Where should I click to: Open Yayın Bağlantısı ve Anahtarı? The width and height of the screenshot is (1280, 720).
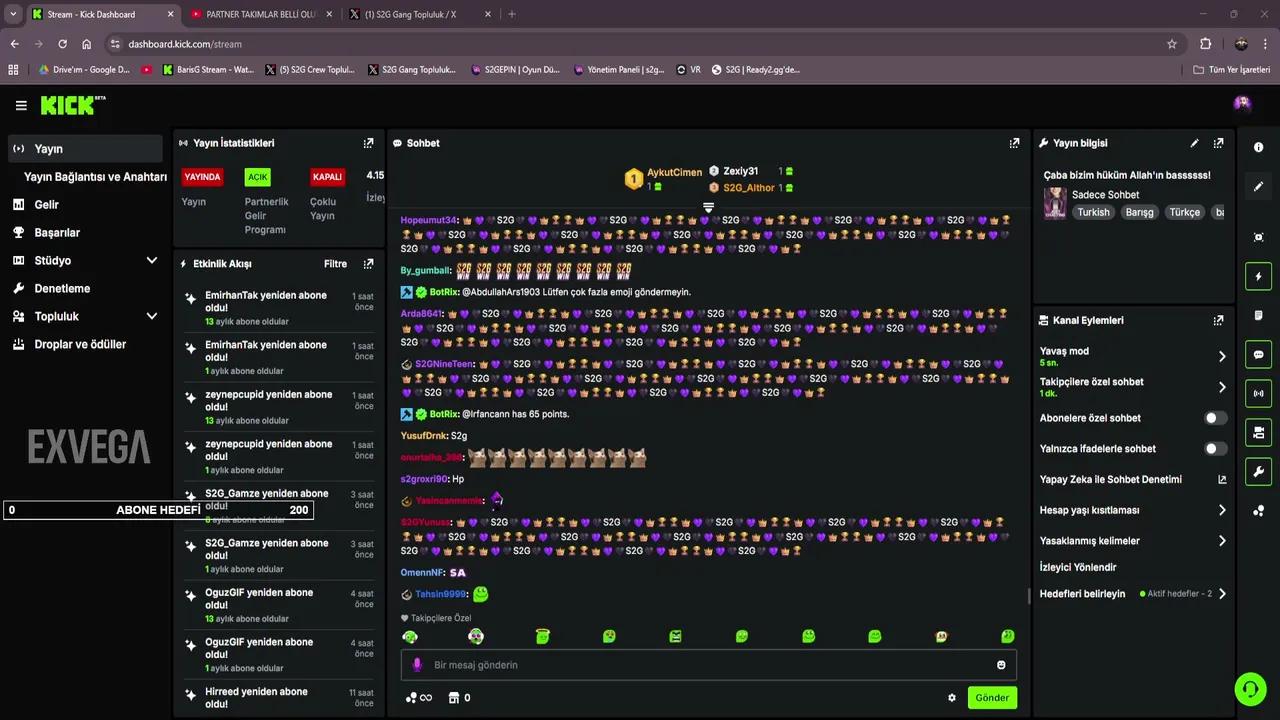click(x=95, y=177)
